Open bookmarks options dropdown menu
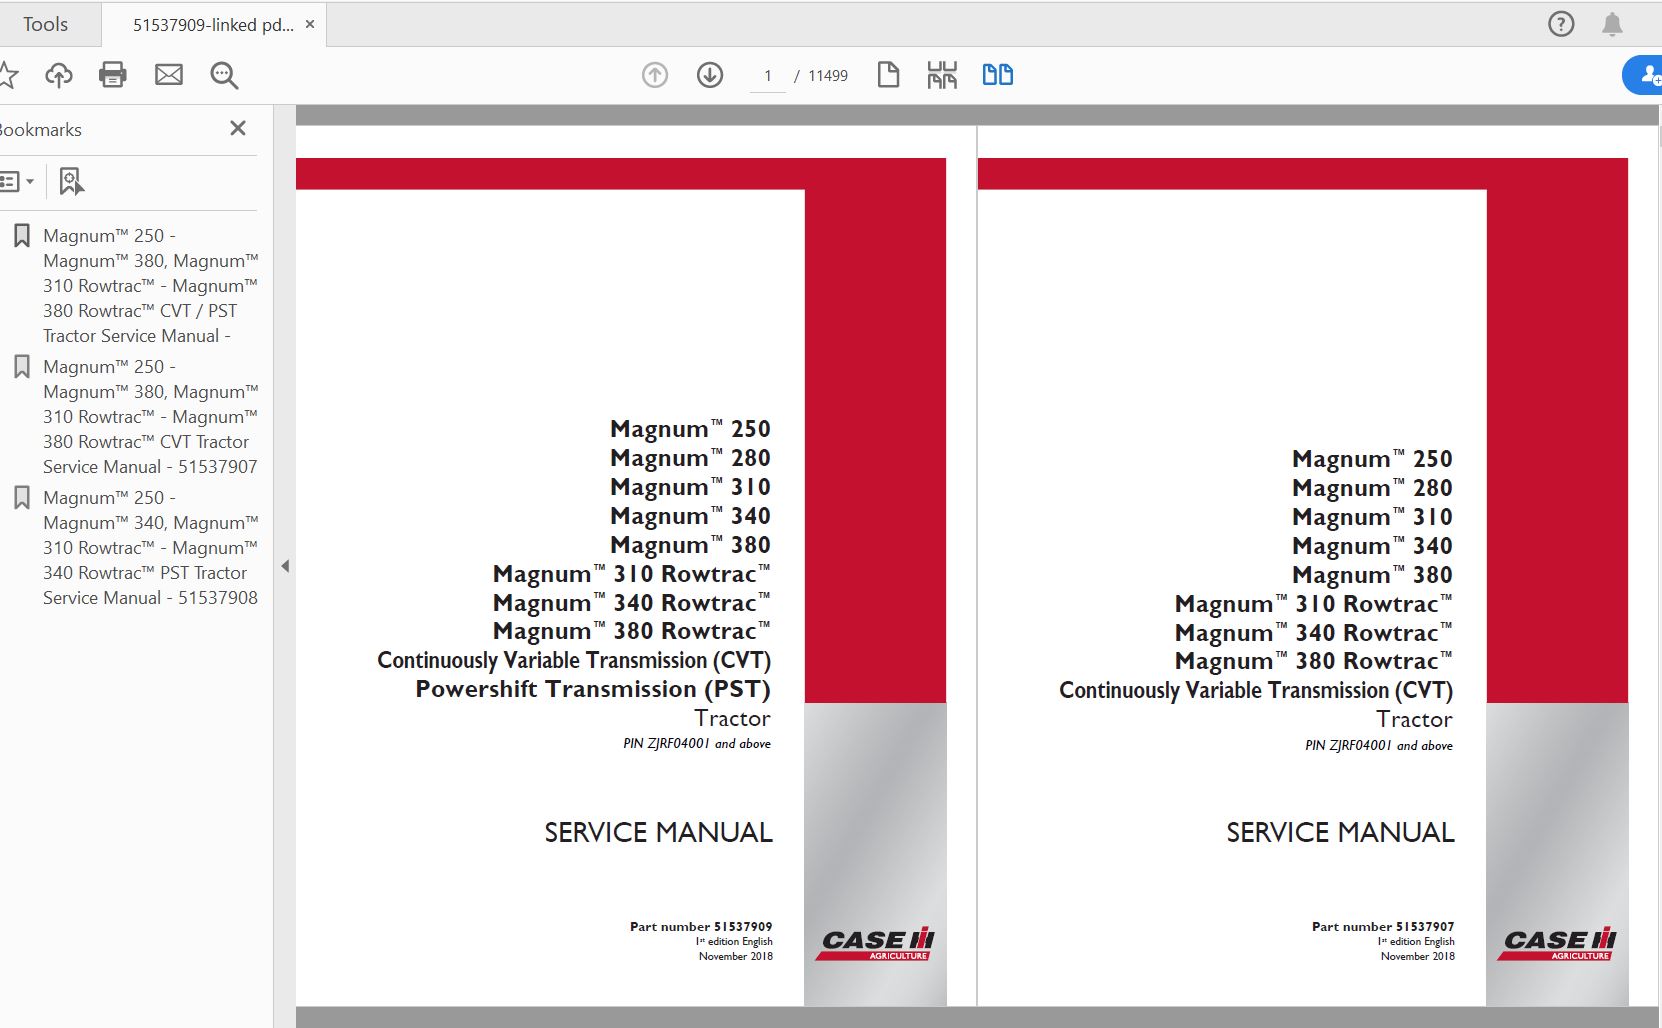This screenshot has height=1028, width=1662. (x=17, y=181)
